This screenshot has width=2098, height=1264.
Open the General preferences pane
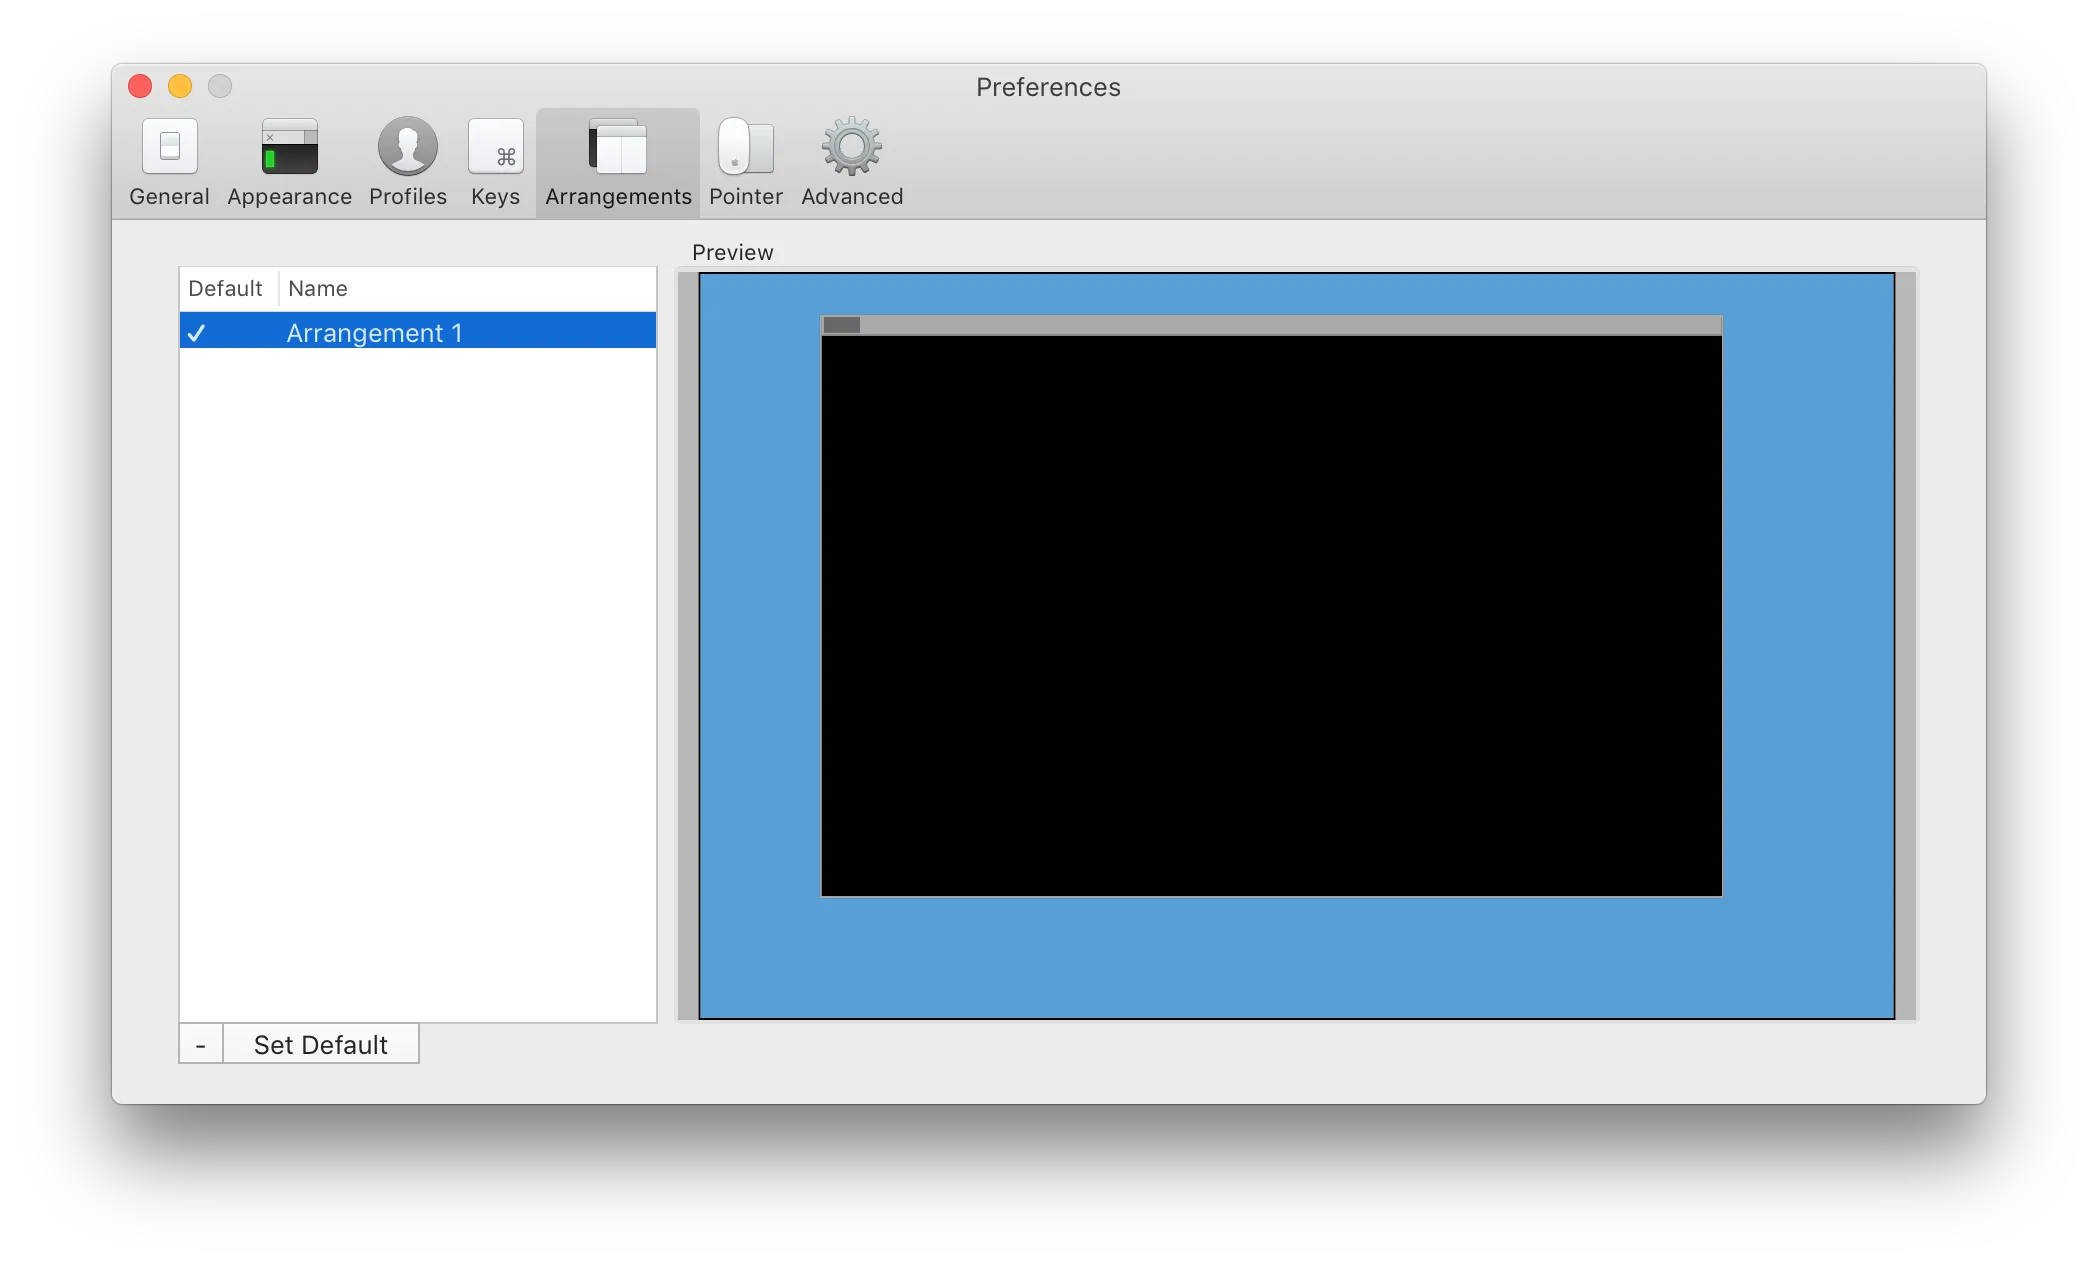coord(169,162)
